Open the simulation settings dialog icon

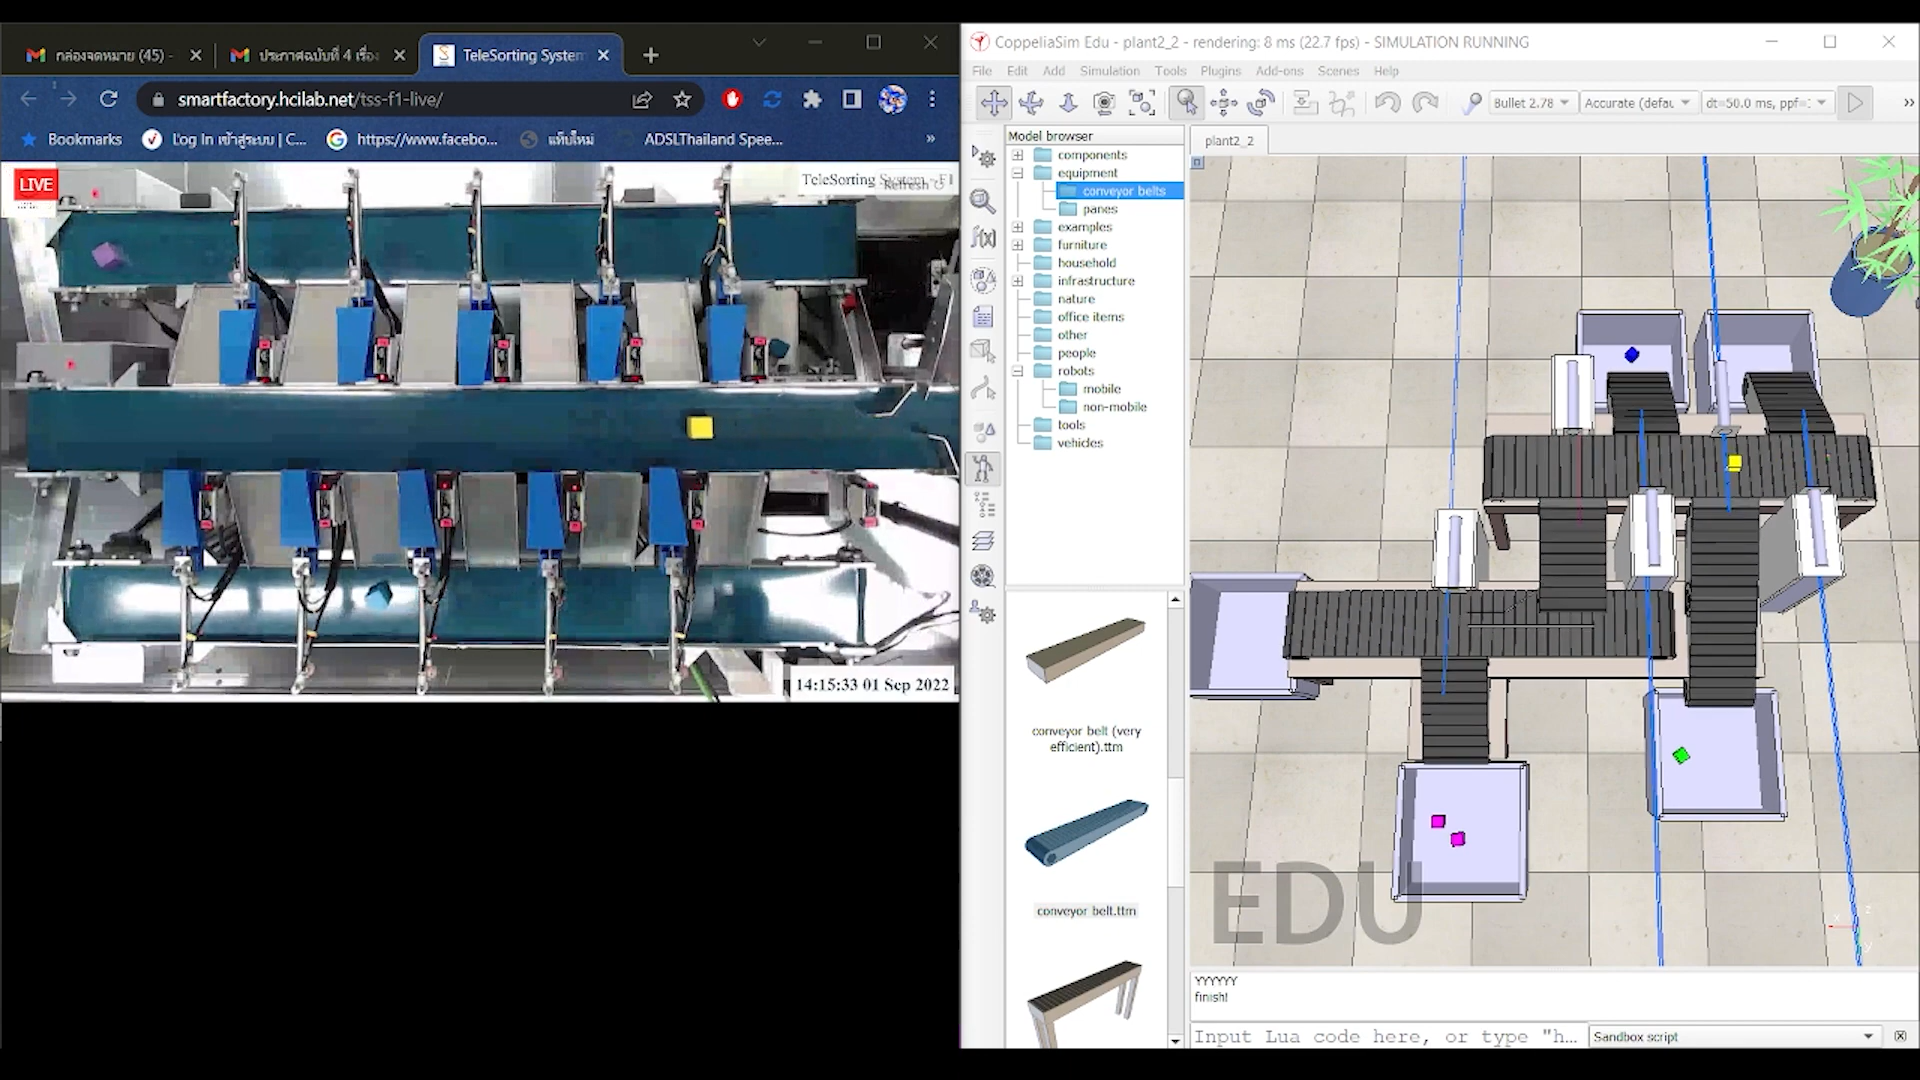[984, 158]
